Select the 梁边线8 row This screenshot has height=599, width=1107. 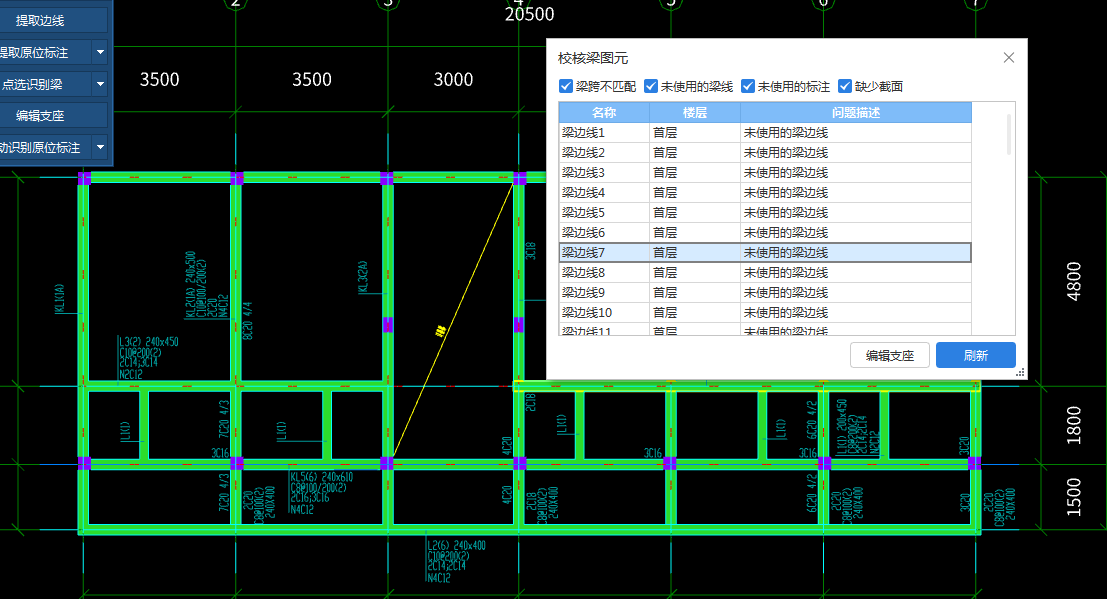(765, 273)
